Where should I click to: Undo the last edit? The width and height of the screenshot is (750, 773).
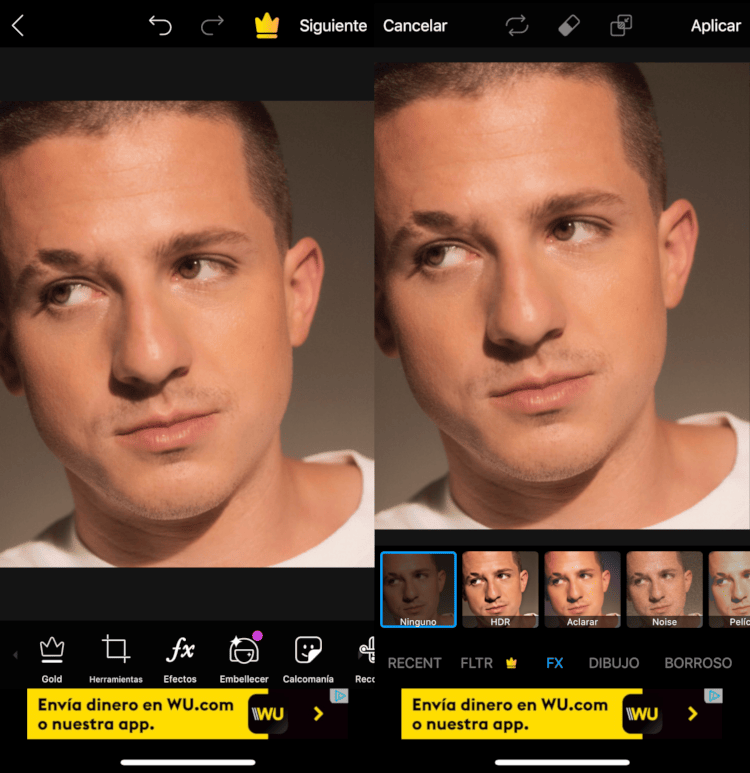pyautogui.click(x=160, y=26)
